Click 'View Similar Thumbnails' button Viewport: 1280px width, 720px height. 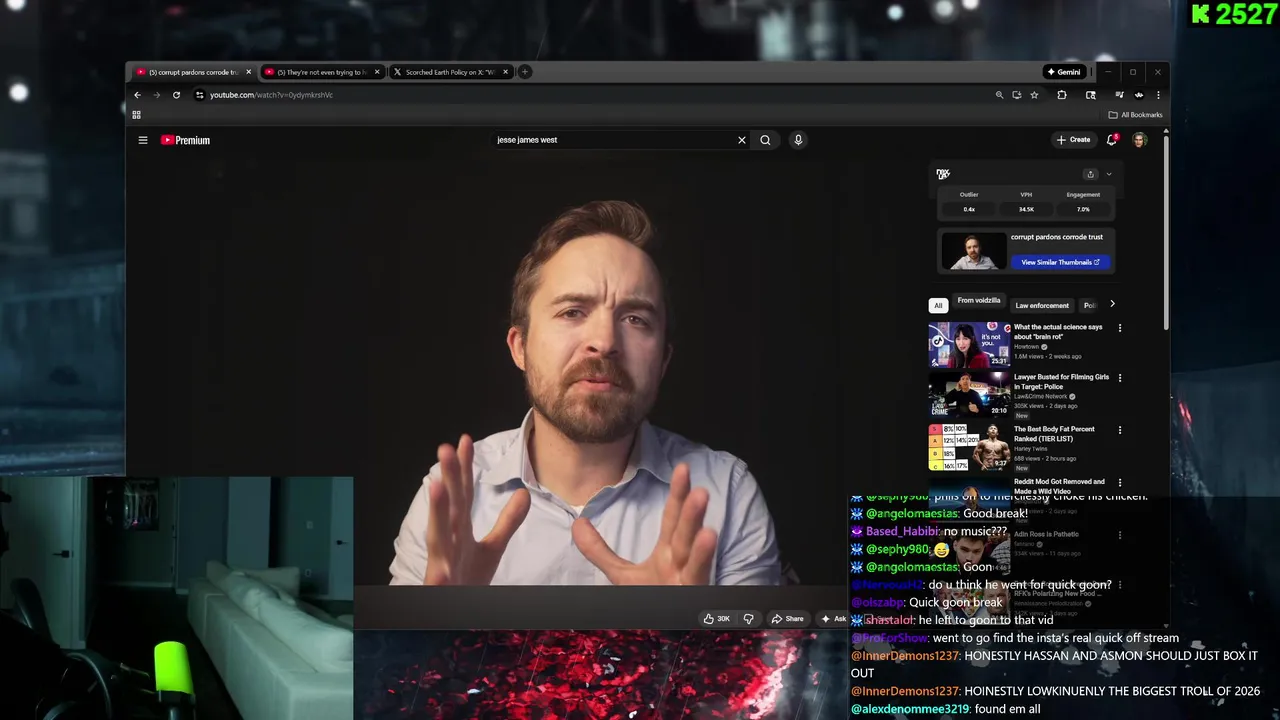click(1060, 262)
